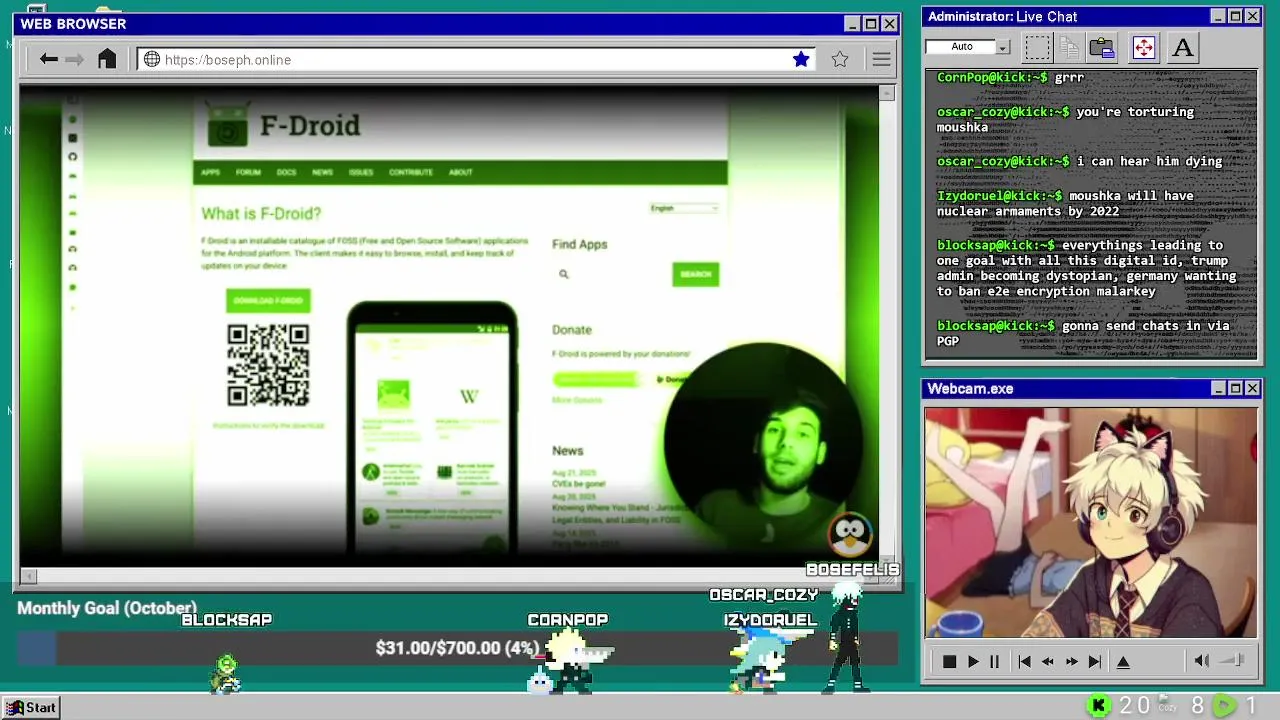Skip to next track in Webcam.exe
Image resolution: width=1280 pixels, height=720 pixels.
pyautogui.click(x=1095, y=661)
